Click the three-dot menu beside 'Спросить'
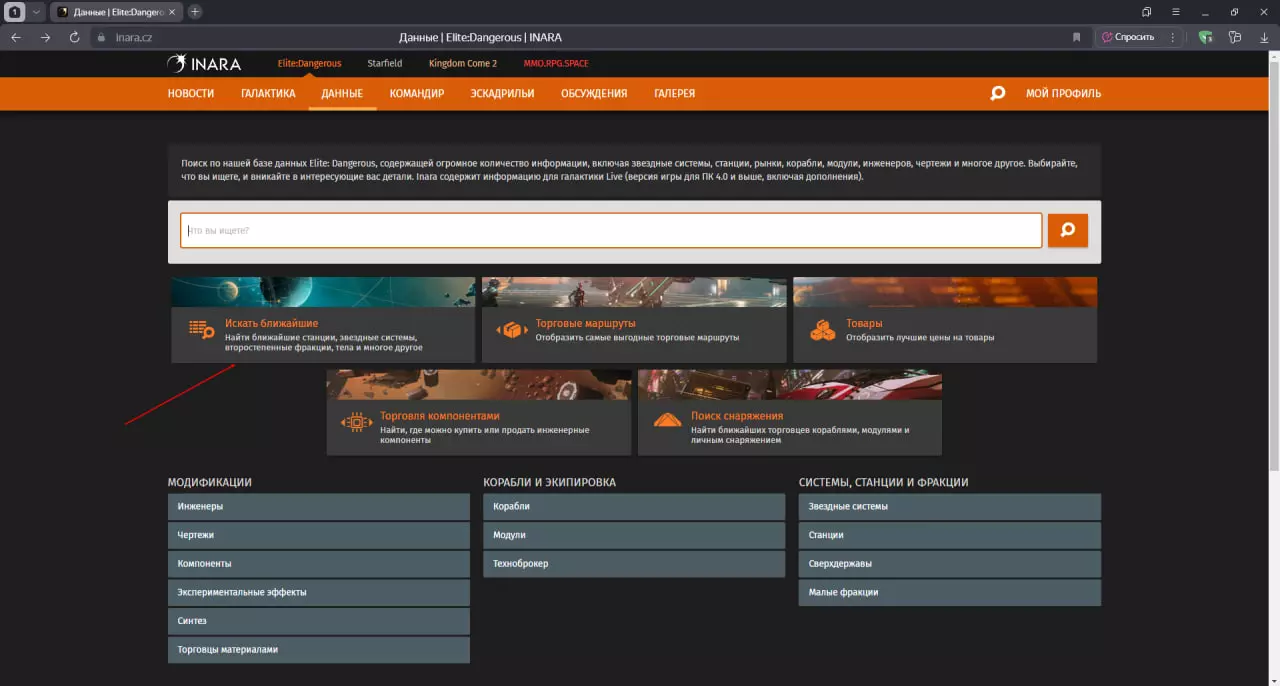Viewport: 1280px width, 686px height. (1173, 37)
